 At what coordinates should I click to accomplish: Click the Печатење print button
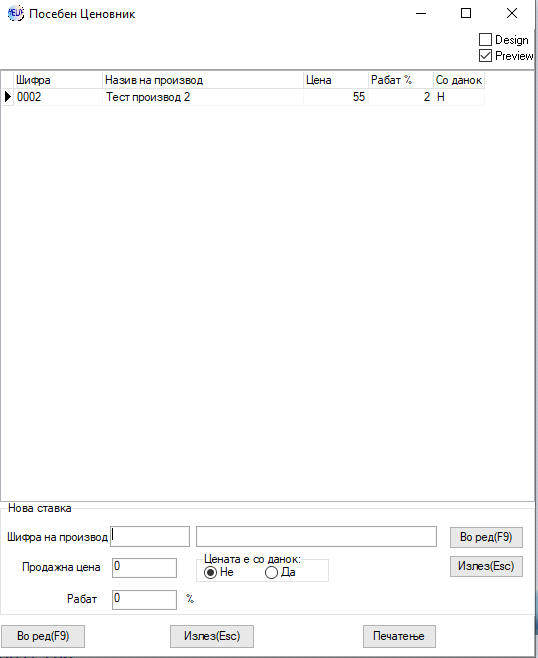[x=399, y=636]
